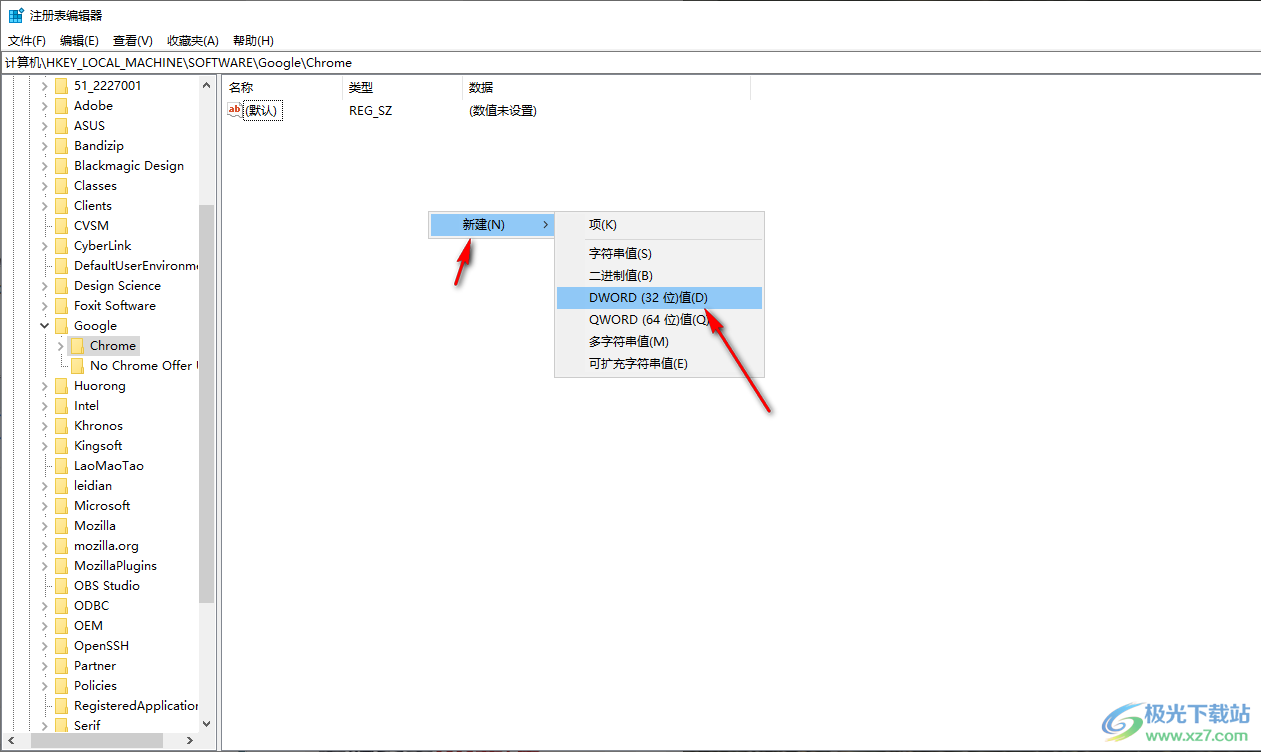The height and width of the screenshot is (752, 1261).
Task: Click the Blackmagic Design folder icon
Action: [x=62, y=166]
